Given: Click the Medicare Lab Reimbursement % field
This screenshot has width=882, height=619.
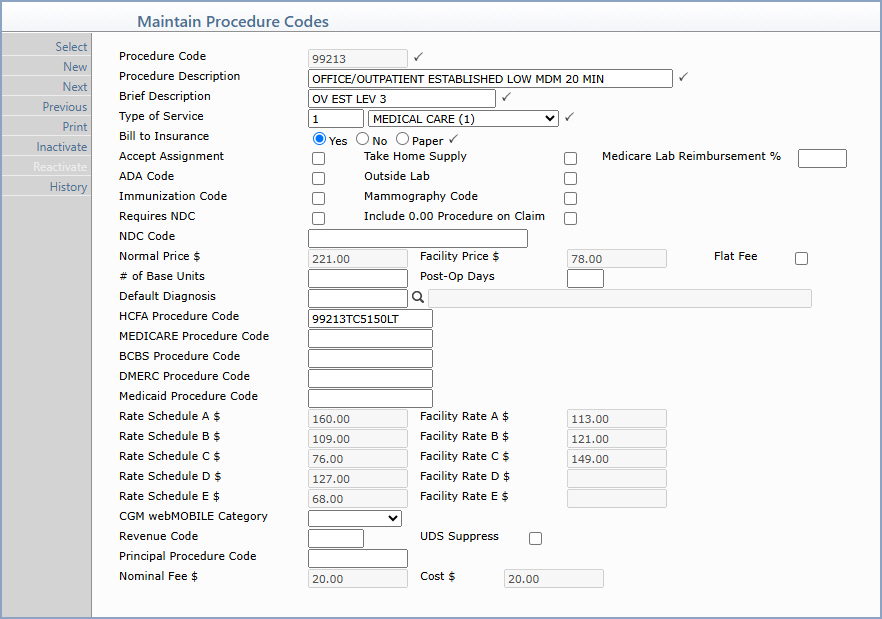Looking at the screenshot, I should [822, 159].
